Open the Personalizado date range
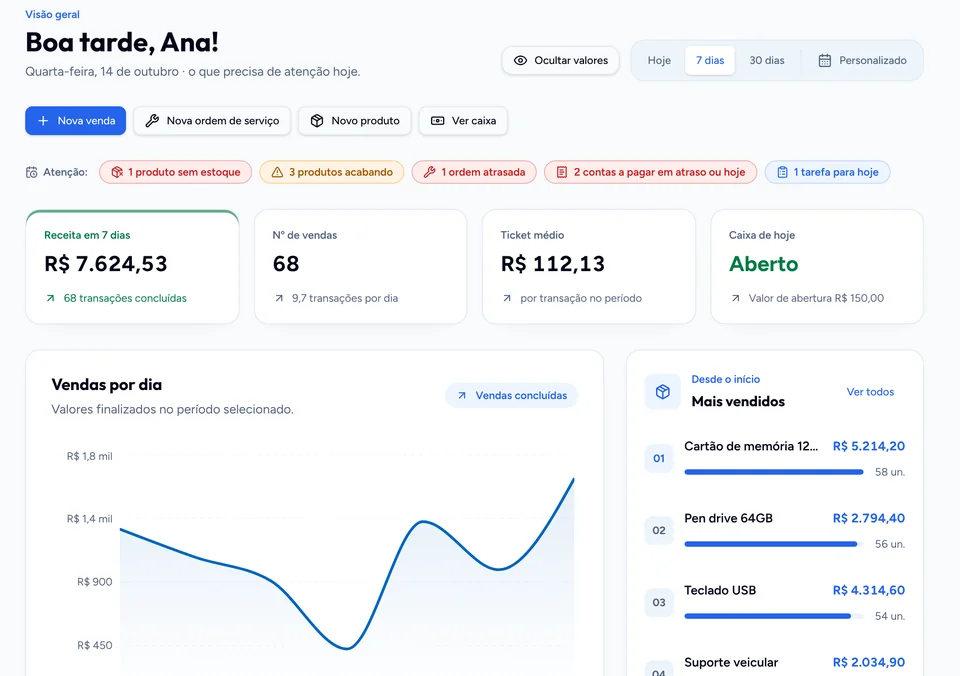The width and height of the screenshot is (960, 676). click(863, 60)
